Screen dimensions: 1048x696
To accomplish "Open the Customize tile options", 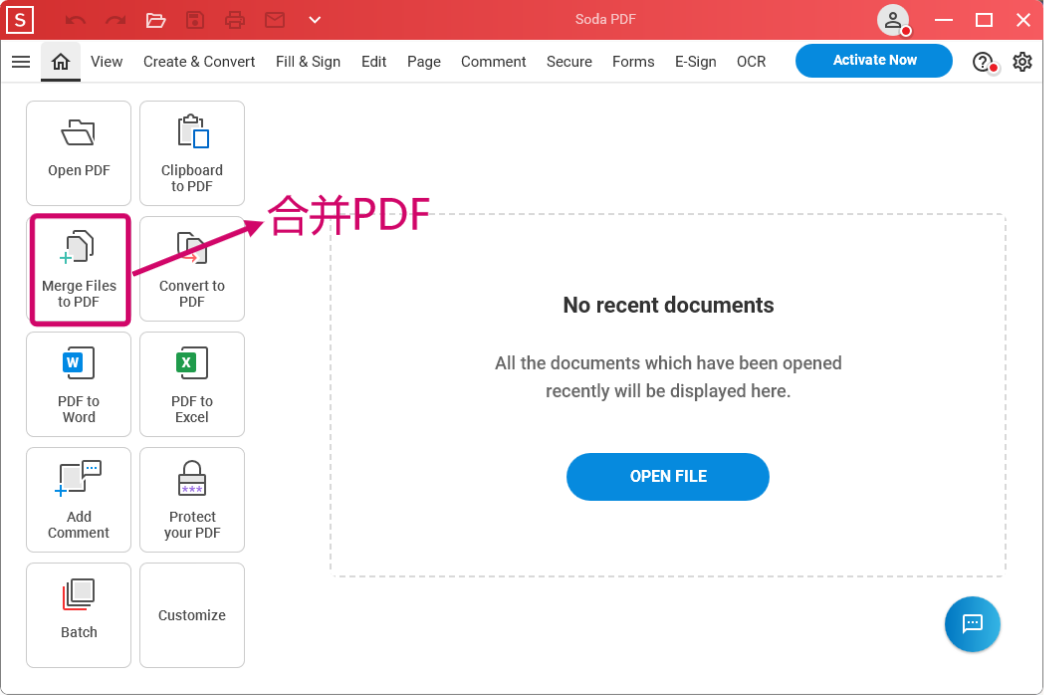I will pyautogui.click(x=192, y=615).
